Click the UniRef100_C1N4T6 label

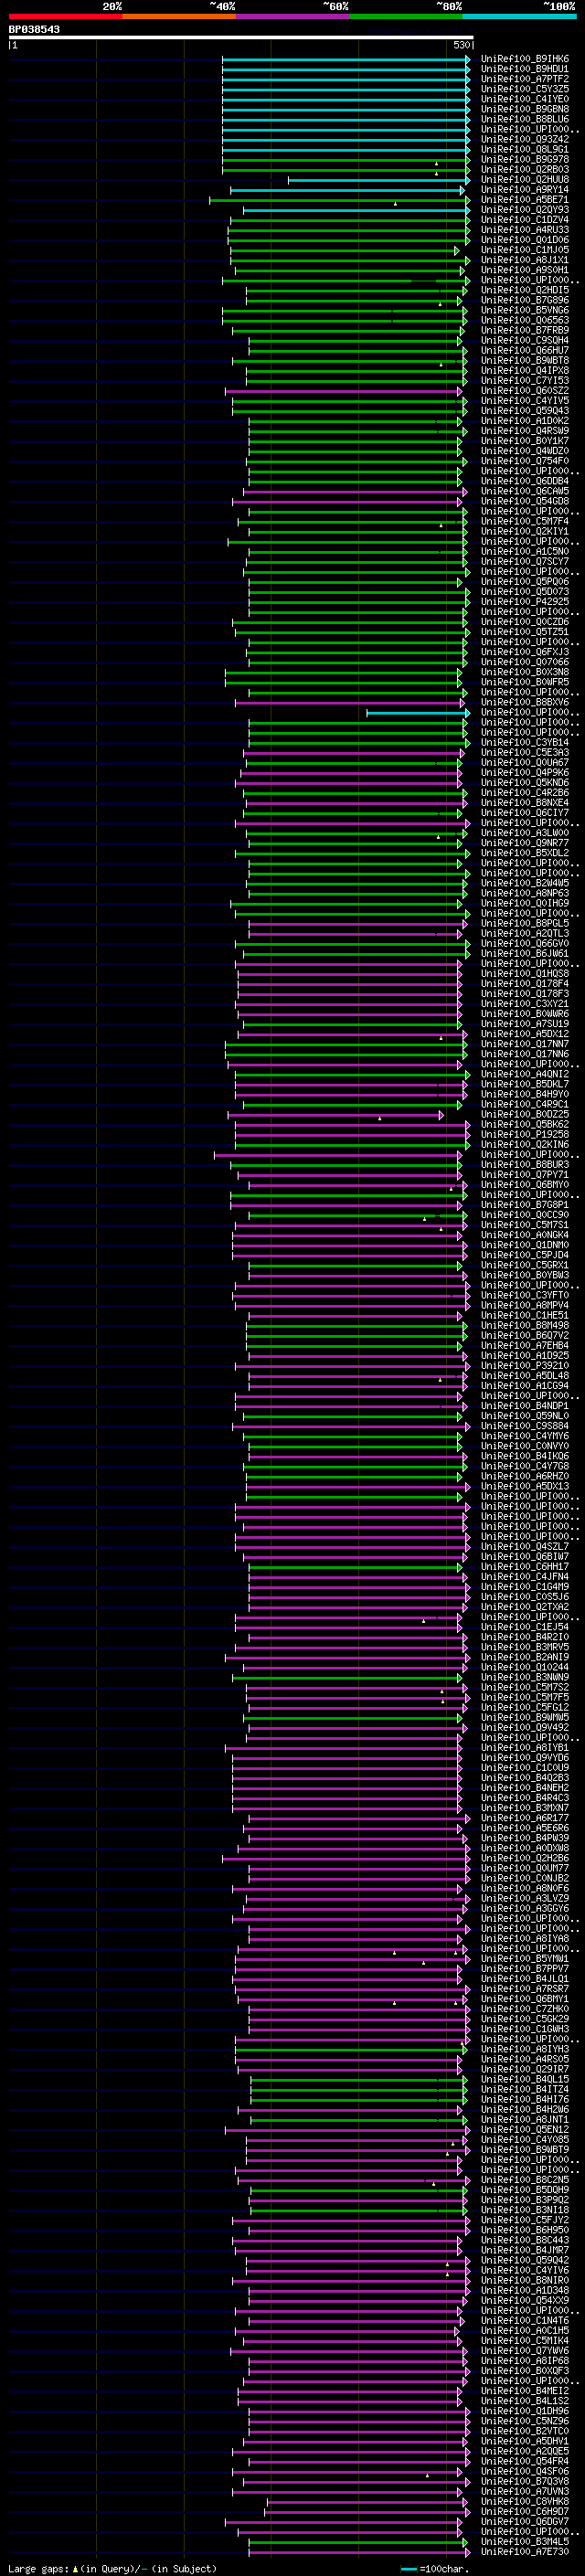(525, 2320)
